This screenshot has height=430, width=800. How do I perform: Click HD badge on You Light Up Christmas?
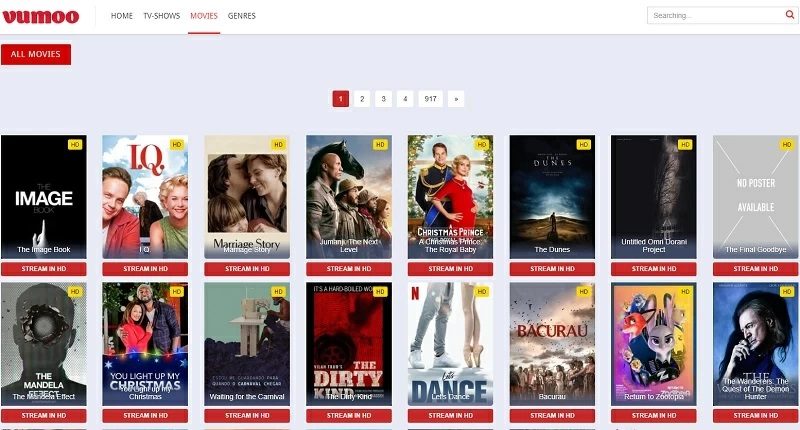pos(177,292)
